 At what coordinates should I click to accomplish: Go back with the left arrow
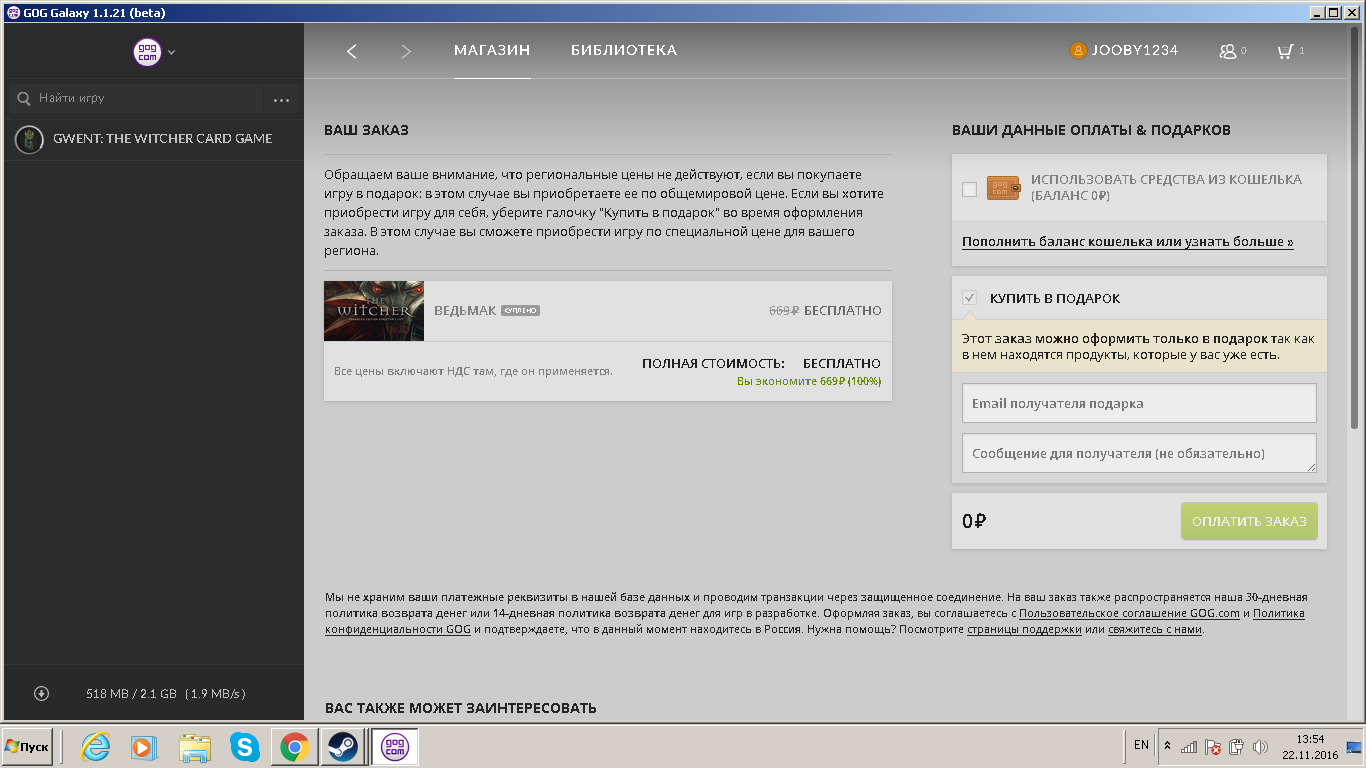point(352,51)
